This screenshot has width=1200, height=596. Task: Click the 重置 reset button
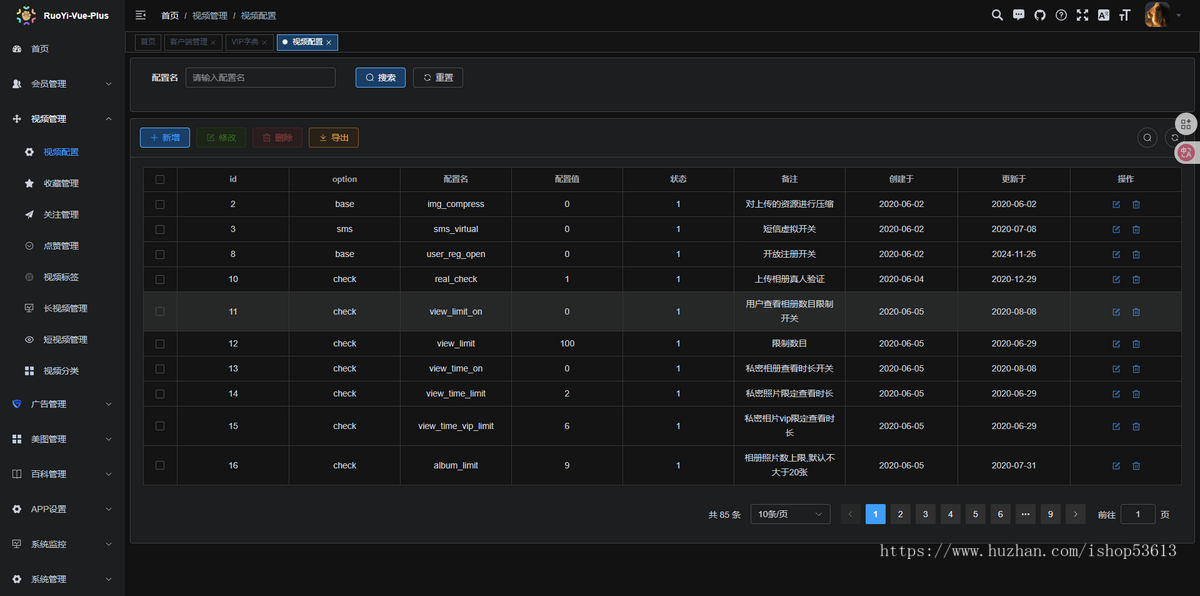coord(438,77)
